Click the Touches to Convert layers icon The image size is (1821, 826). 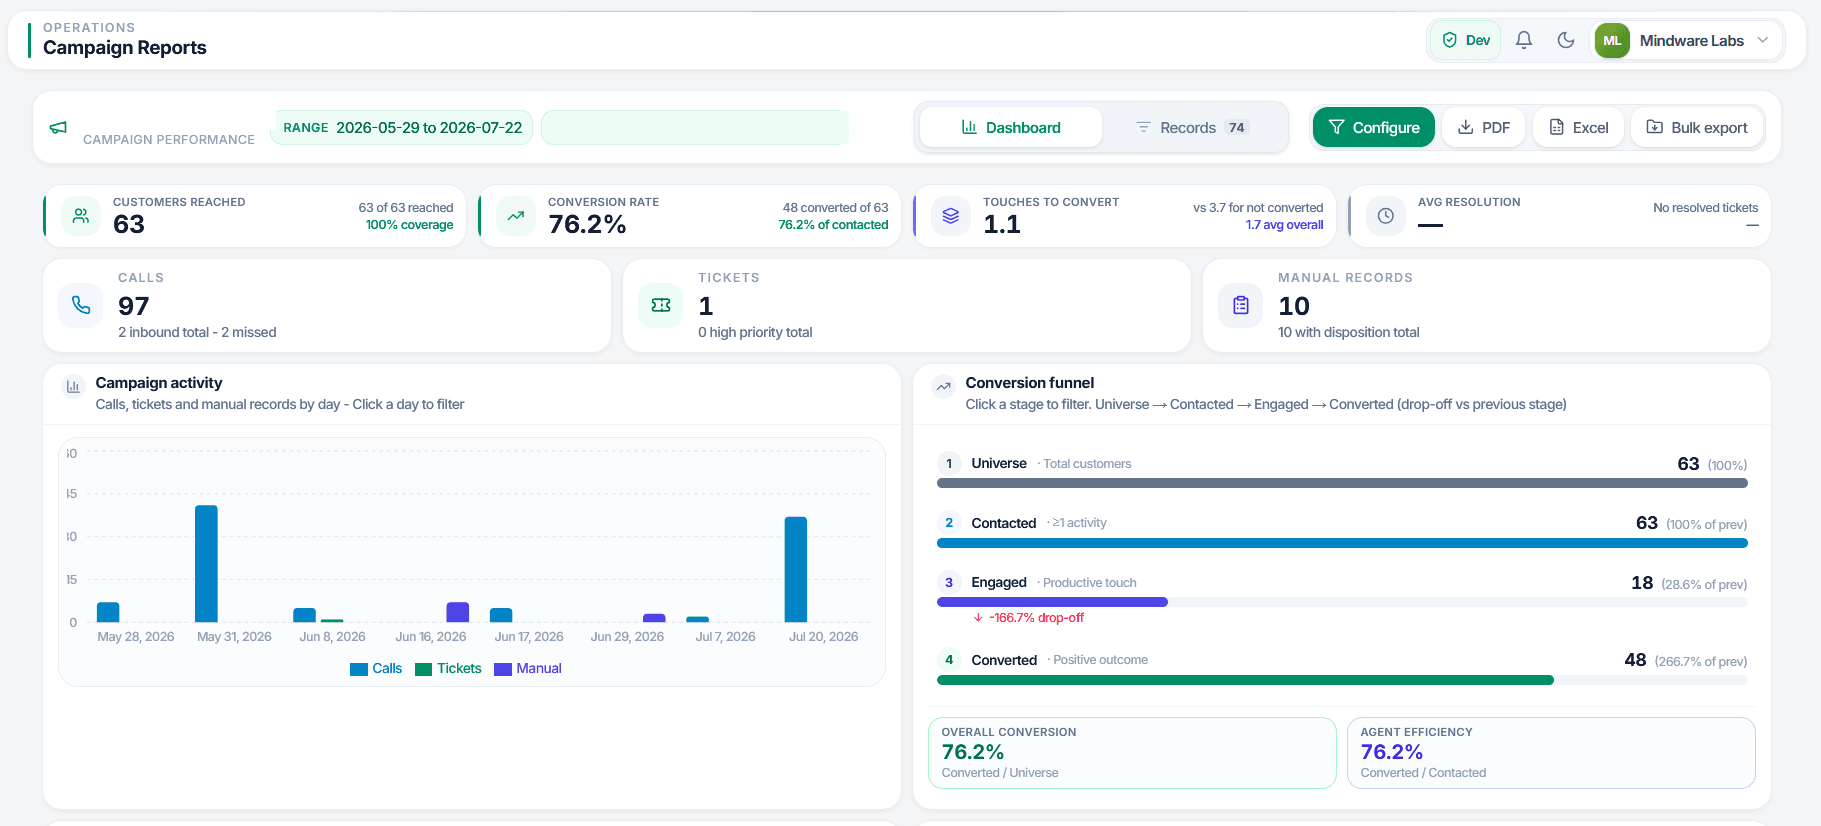951,215
